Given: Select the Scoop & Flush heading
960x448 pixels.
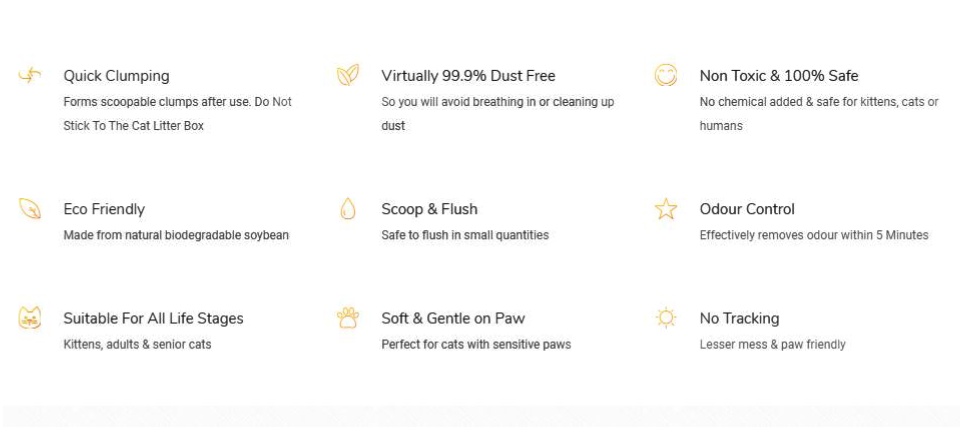Looking at the screenshot, I should tap(429, 210).
